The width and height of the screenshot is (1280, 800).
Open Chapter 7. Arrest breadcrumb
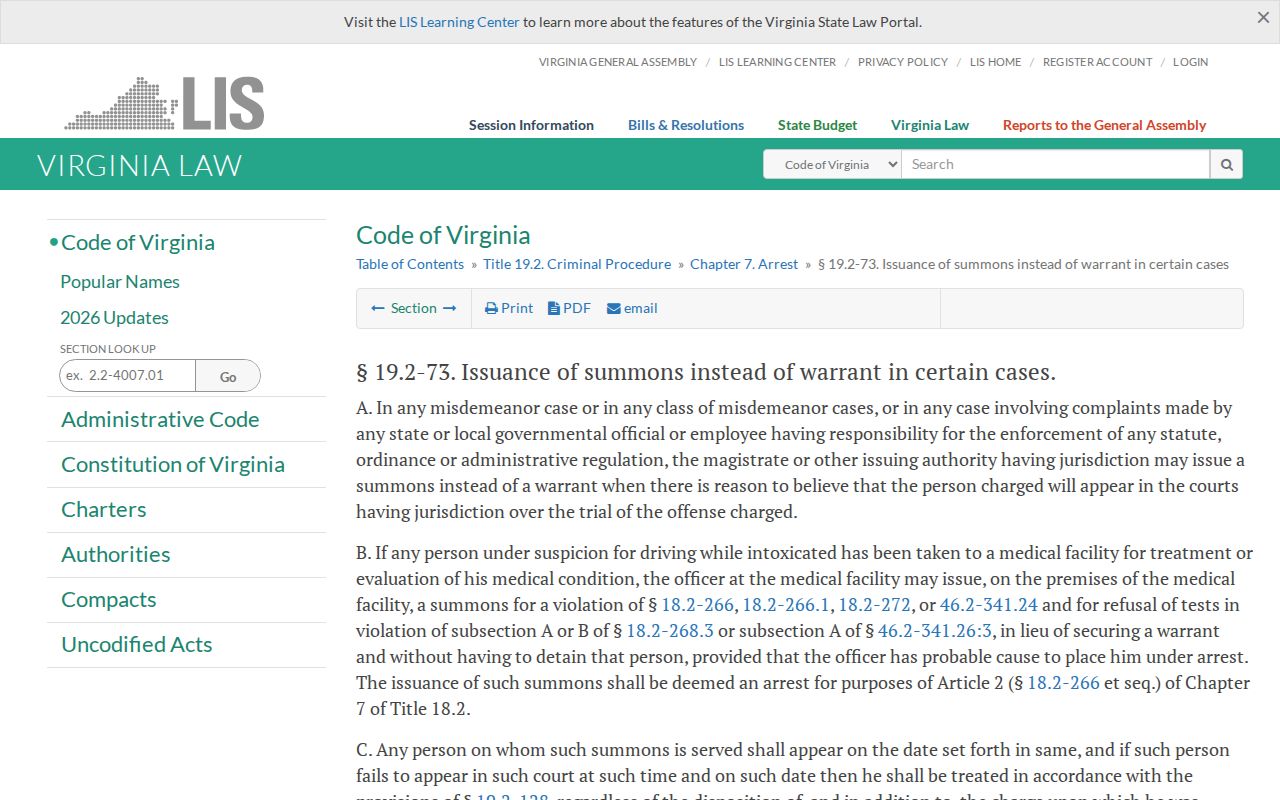[x=744, y=264]
